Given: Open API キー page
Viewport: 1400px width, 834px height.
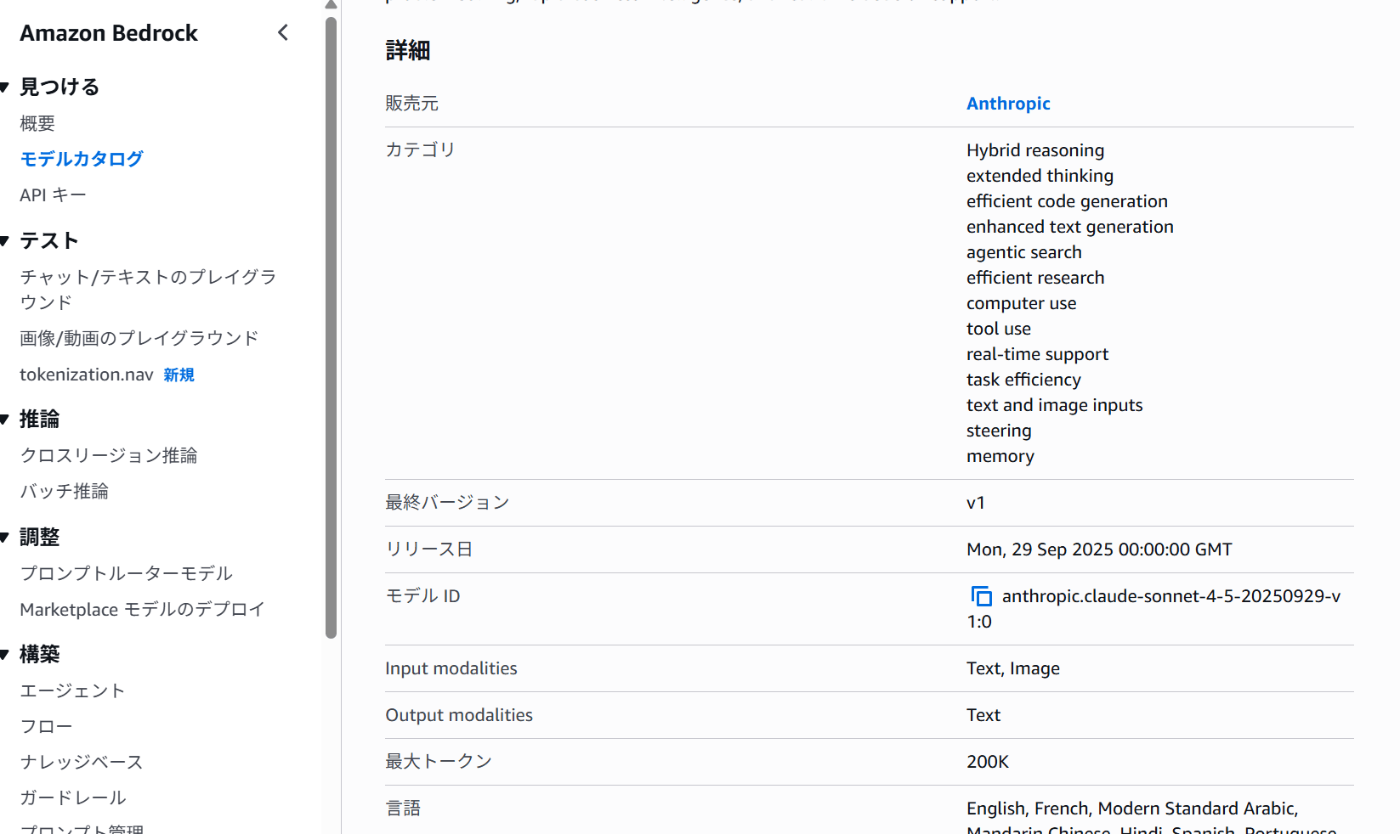Looking at the screenshot, I should pyautogui.click(x=53, y=195).
